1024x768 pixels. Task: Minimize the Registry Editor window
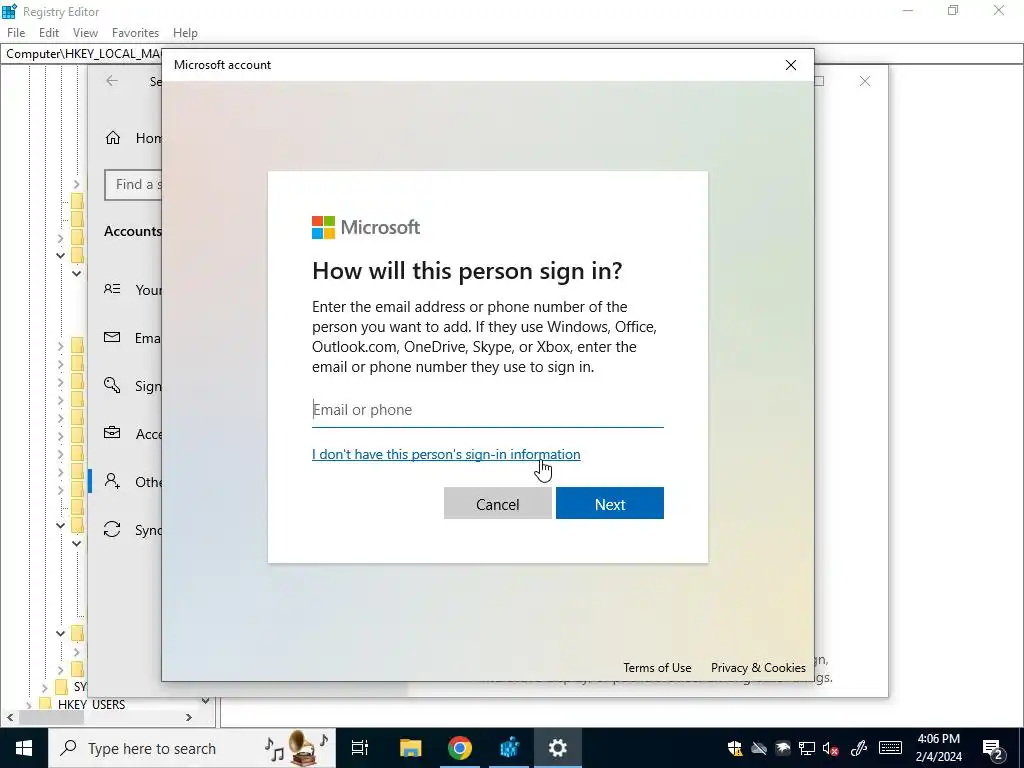[x=907, y=10]
